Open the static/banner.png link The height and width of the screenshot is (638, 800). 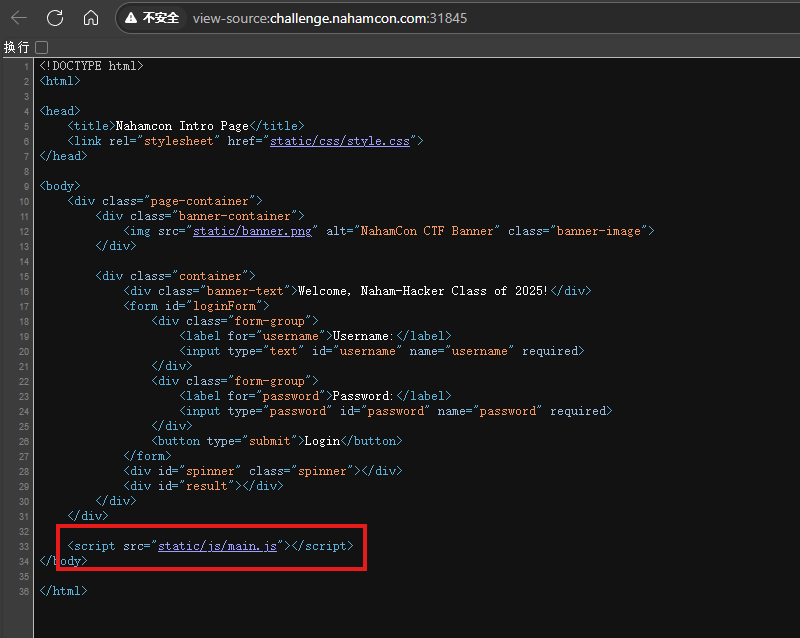(x=252, y=231)
